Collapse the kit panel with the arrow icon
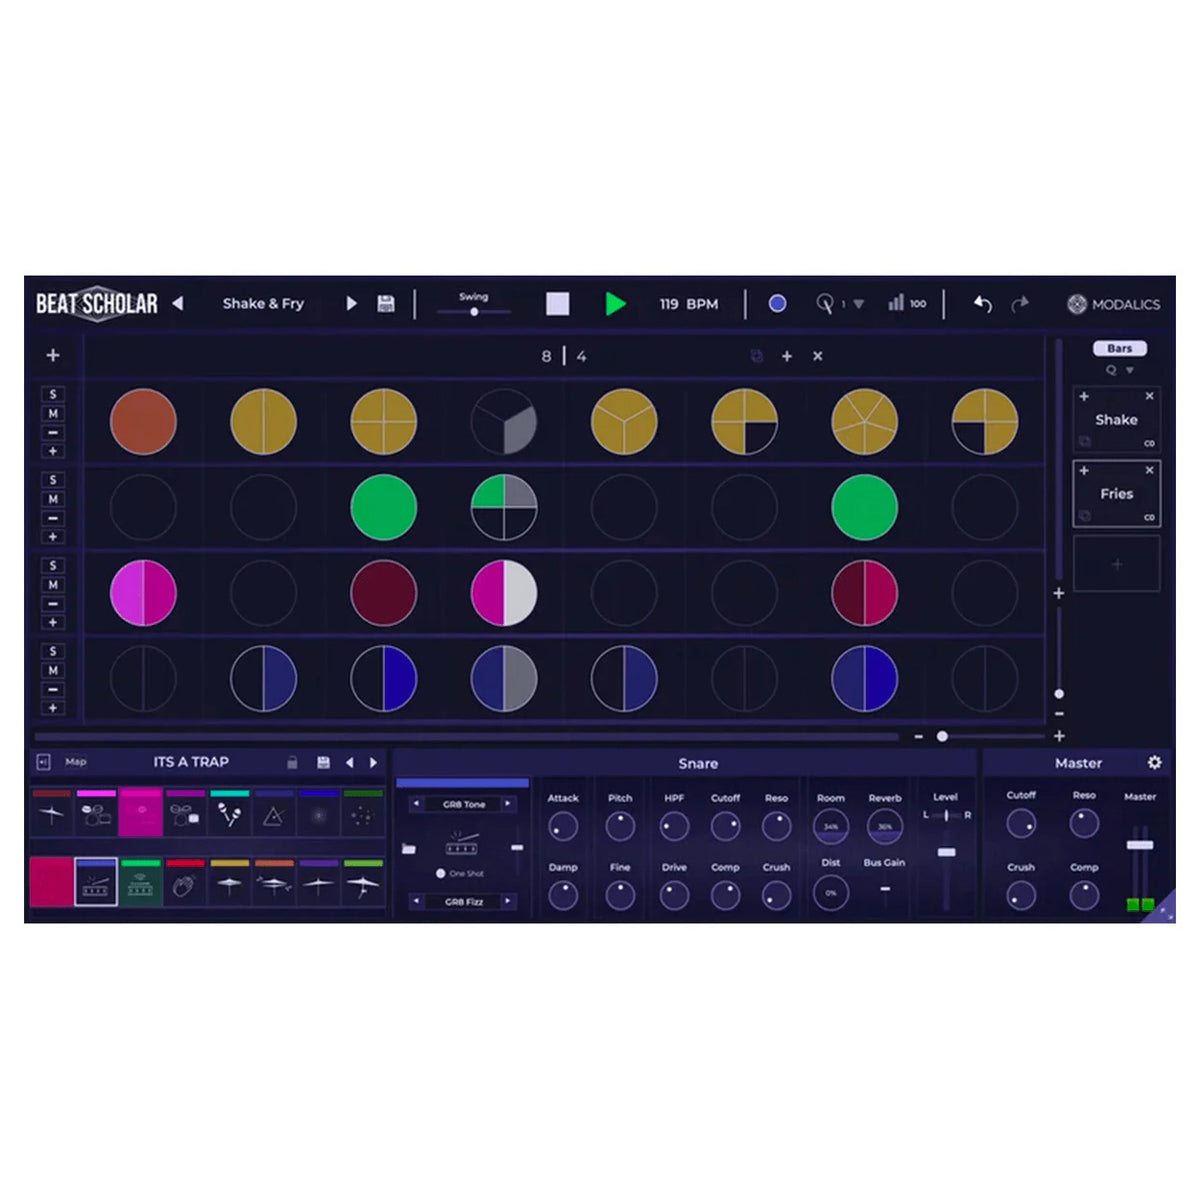The image size is (1200, 1200). (43, 762)
